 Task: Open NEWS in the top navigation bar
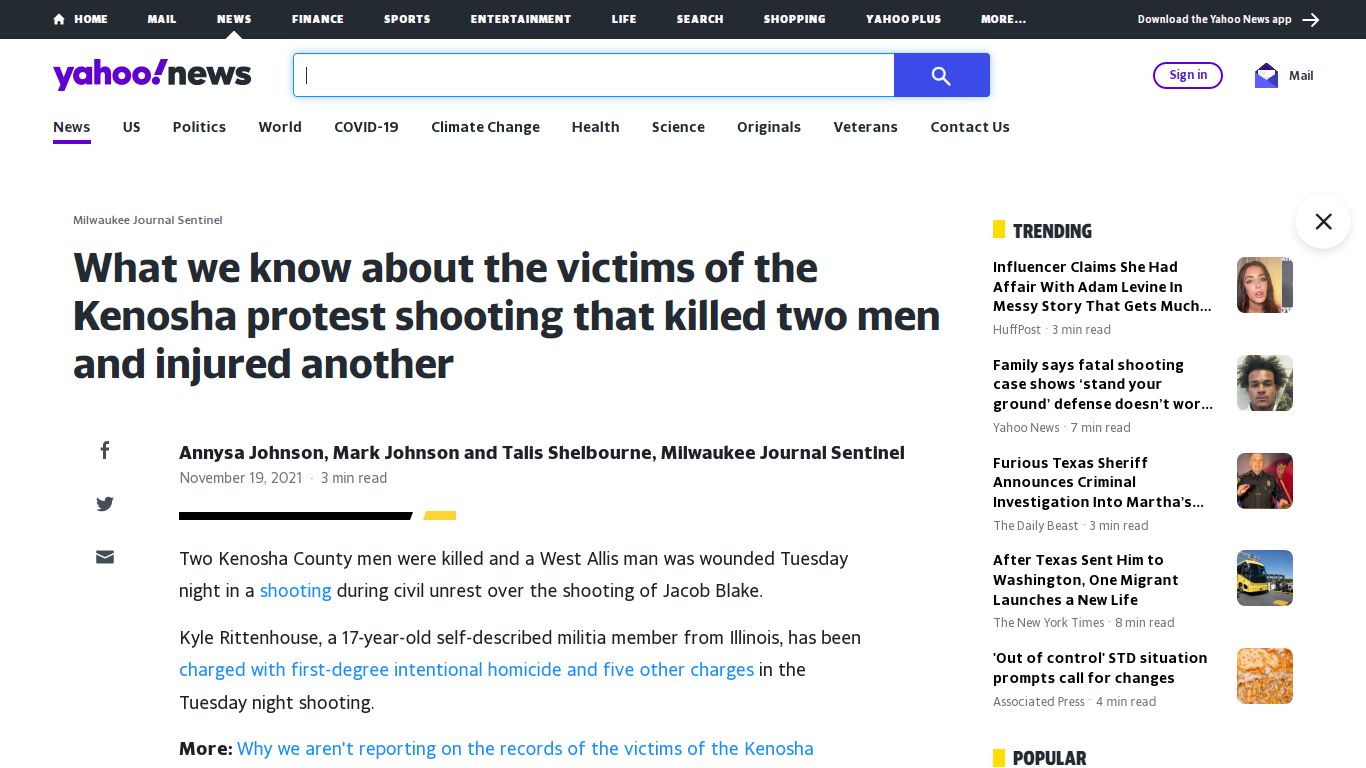(x=234, y=19)
